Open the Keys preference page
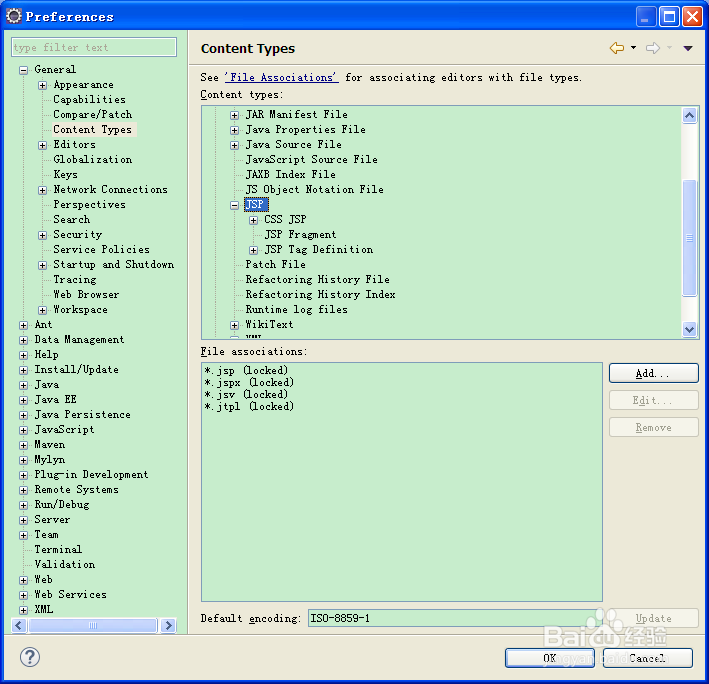The image size is (709, 684). 66,175
